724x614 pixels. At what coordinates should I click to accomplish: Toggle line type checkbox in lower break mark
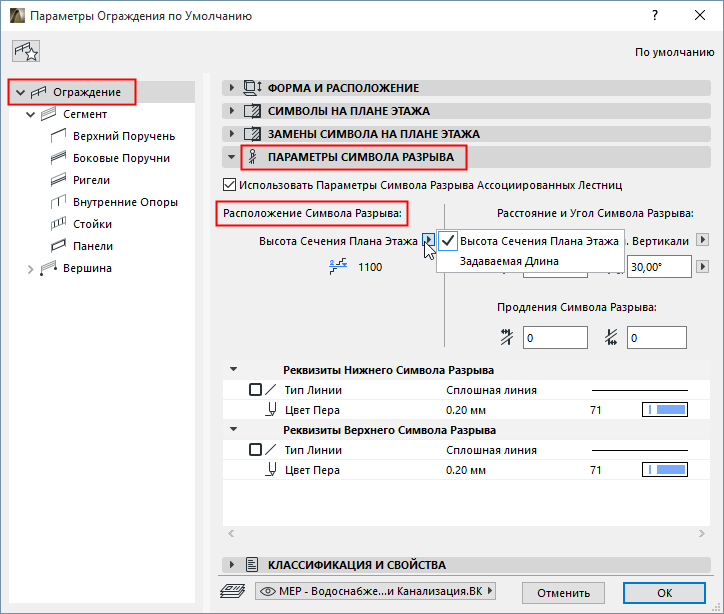255,390
